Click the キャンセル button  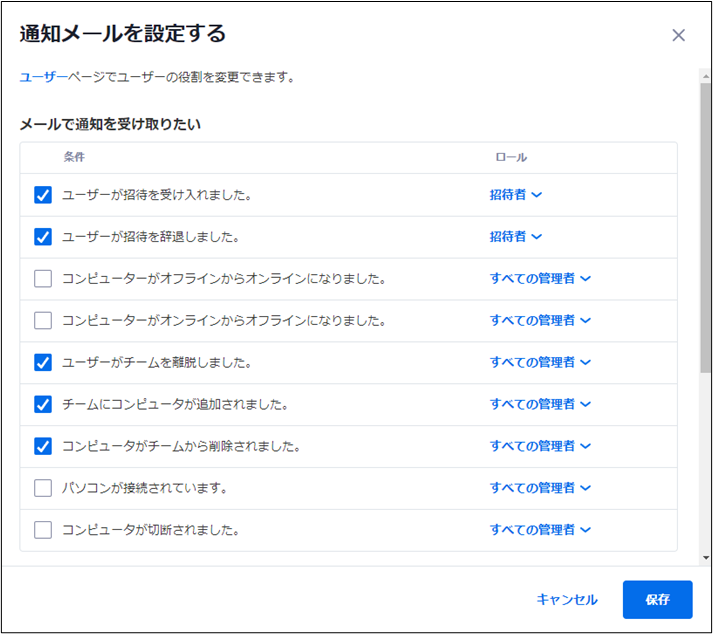(567, 599)
